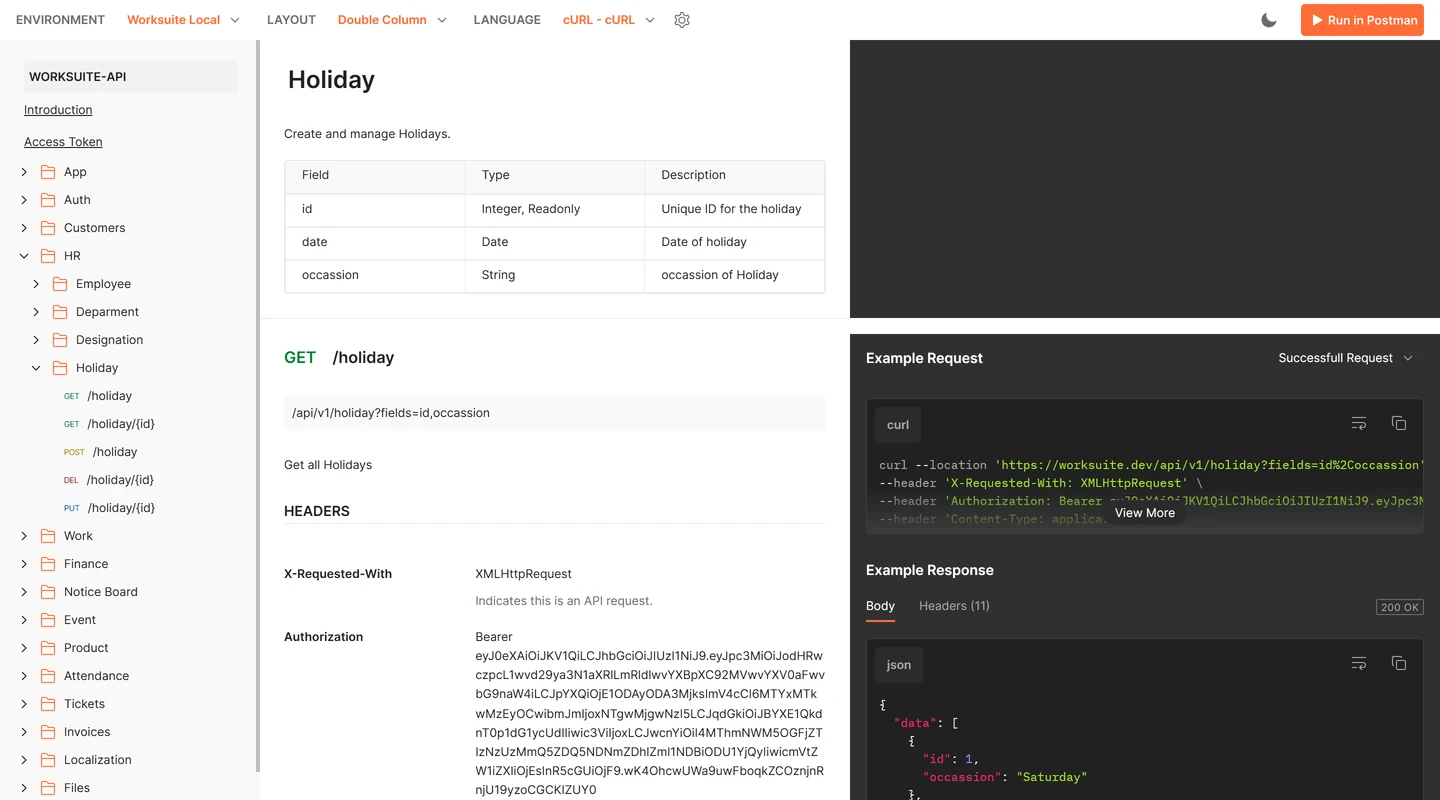
Task: Open the settings gear in top bar
Action: tap(682, 20)
